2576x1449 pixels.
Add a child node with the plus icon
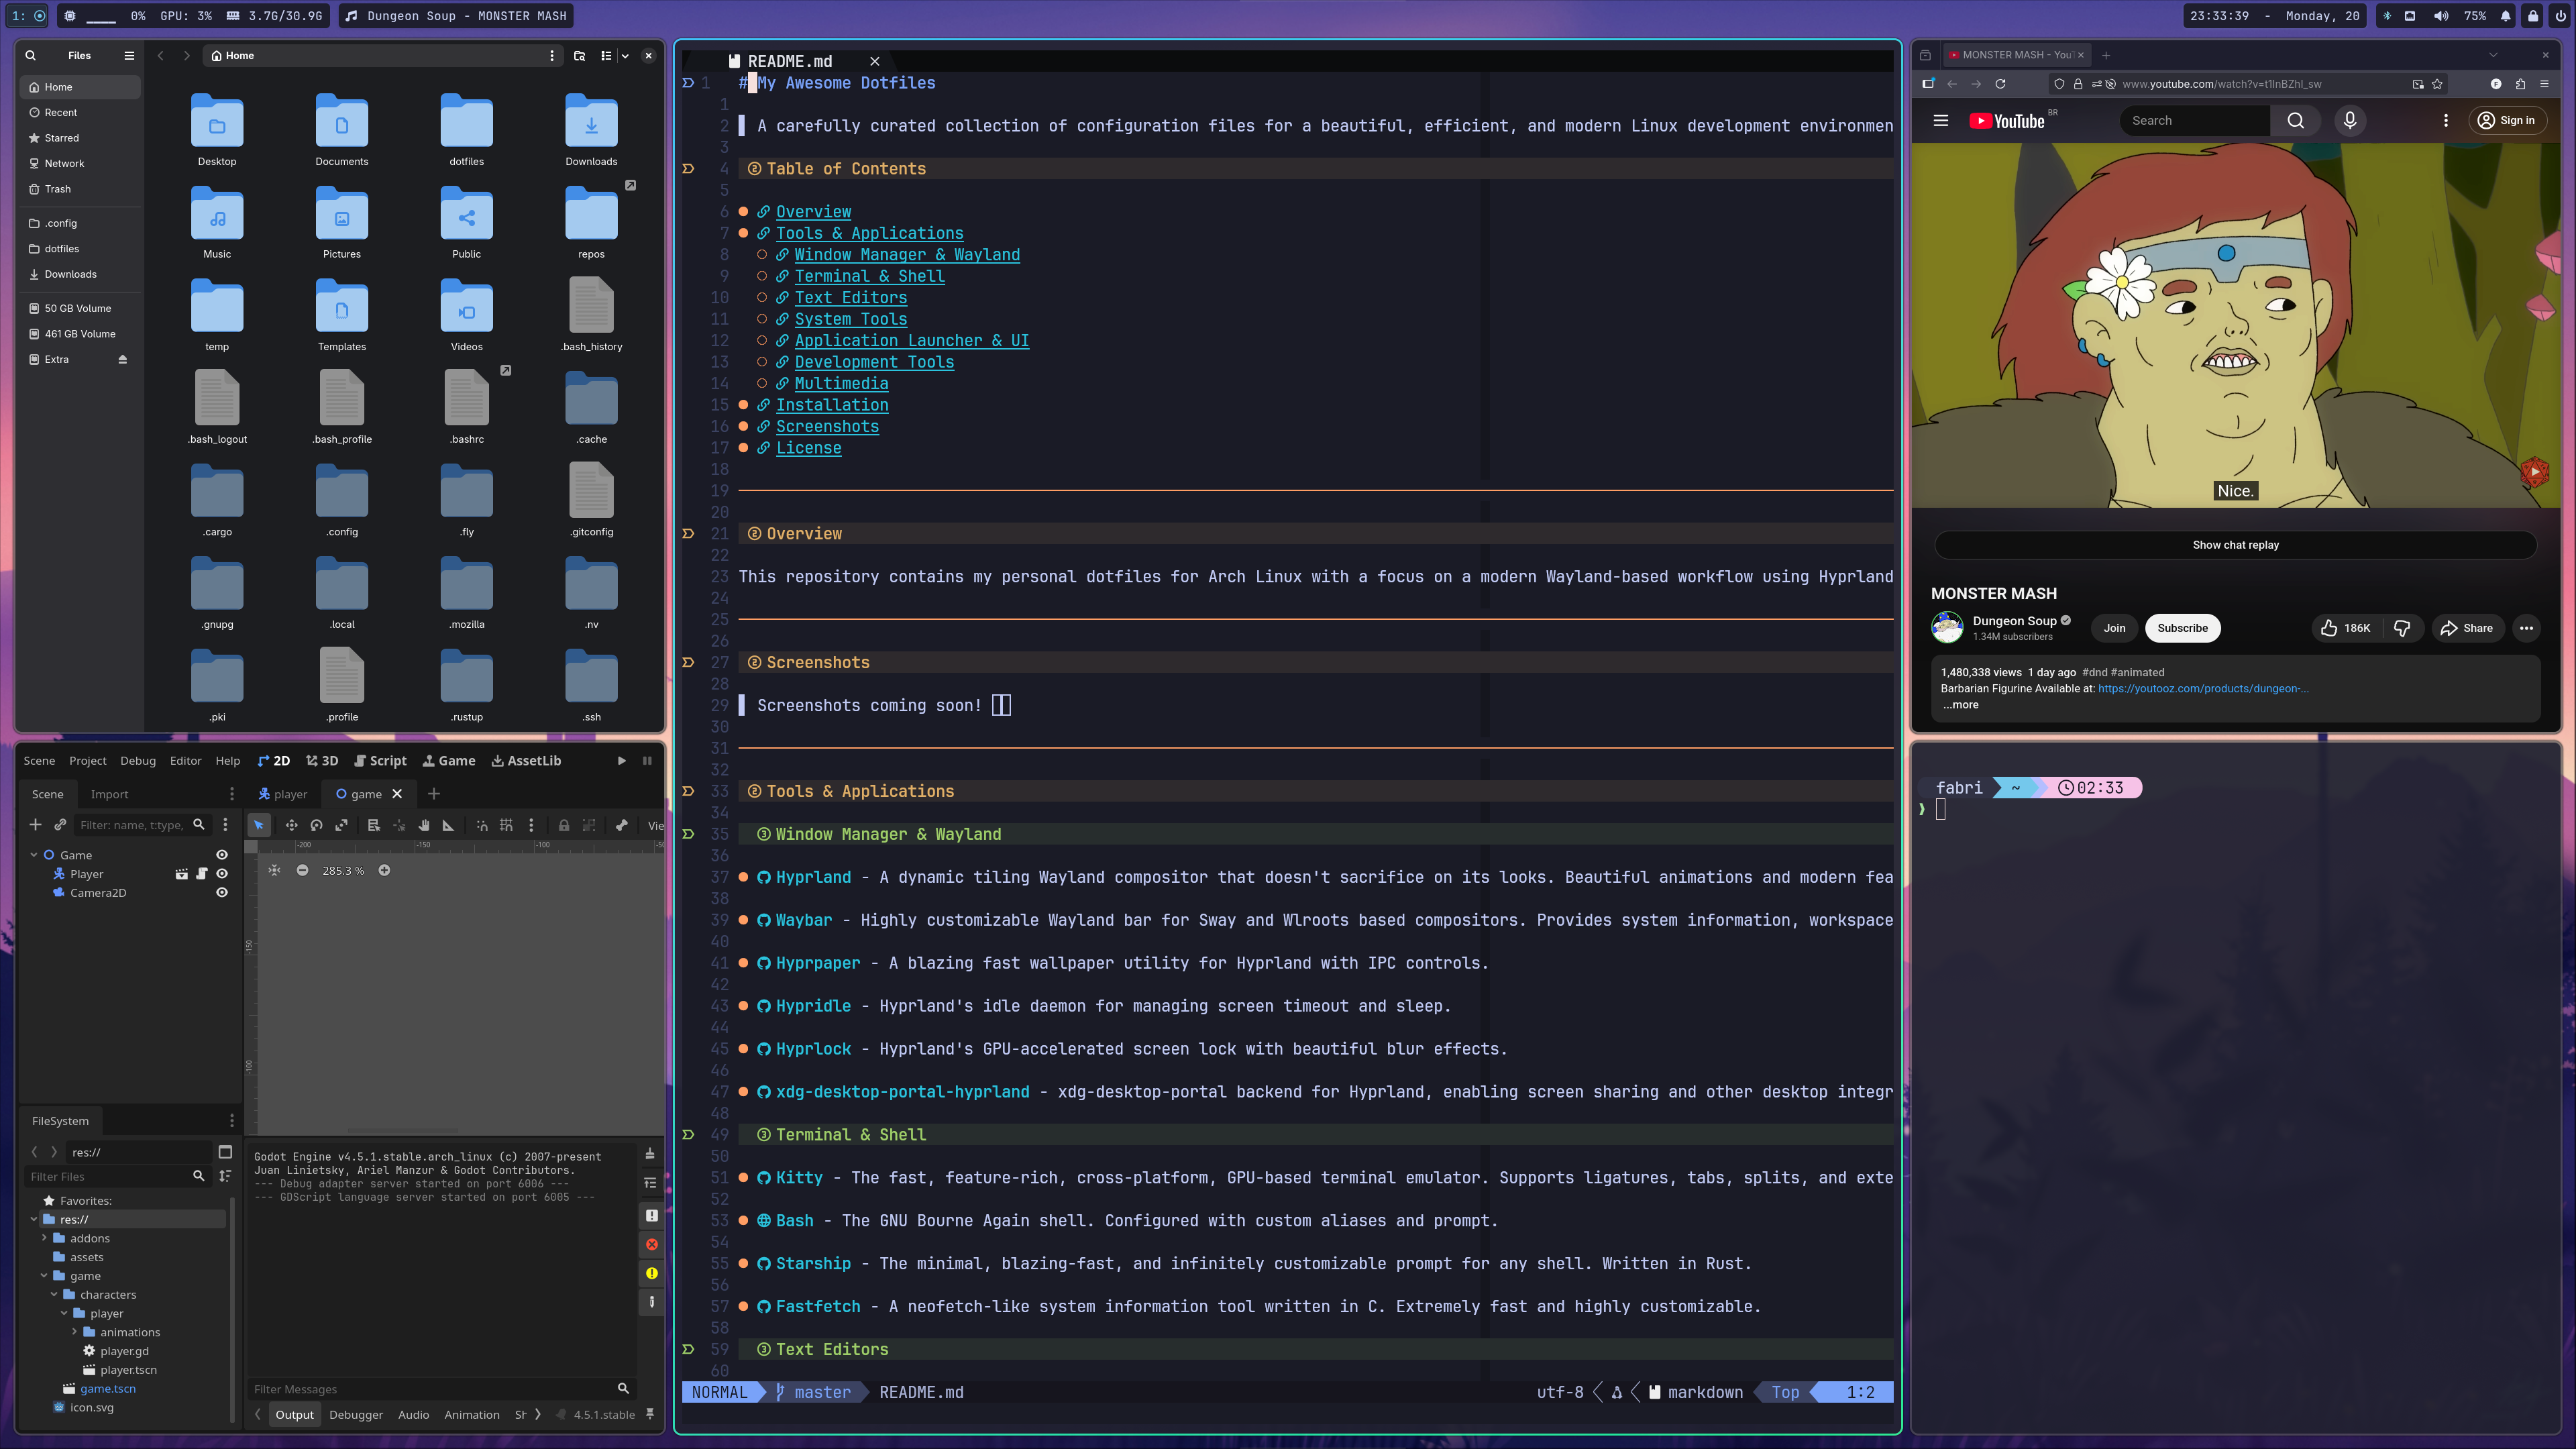coord(36,825)
